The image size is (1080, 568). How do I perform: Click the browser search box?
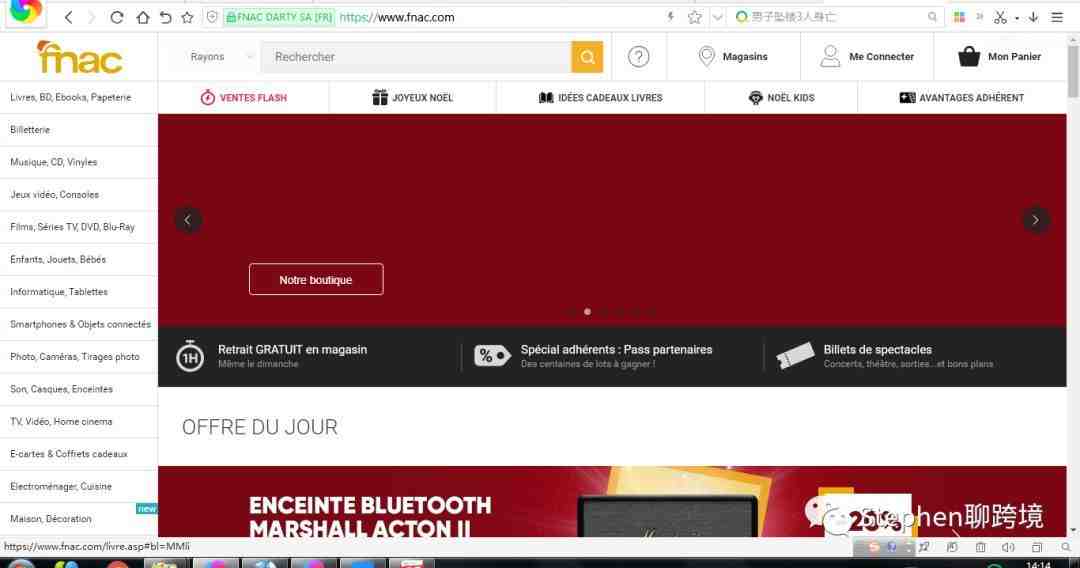(x=833, y=17)
